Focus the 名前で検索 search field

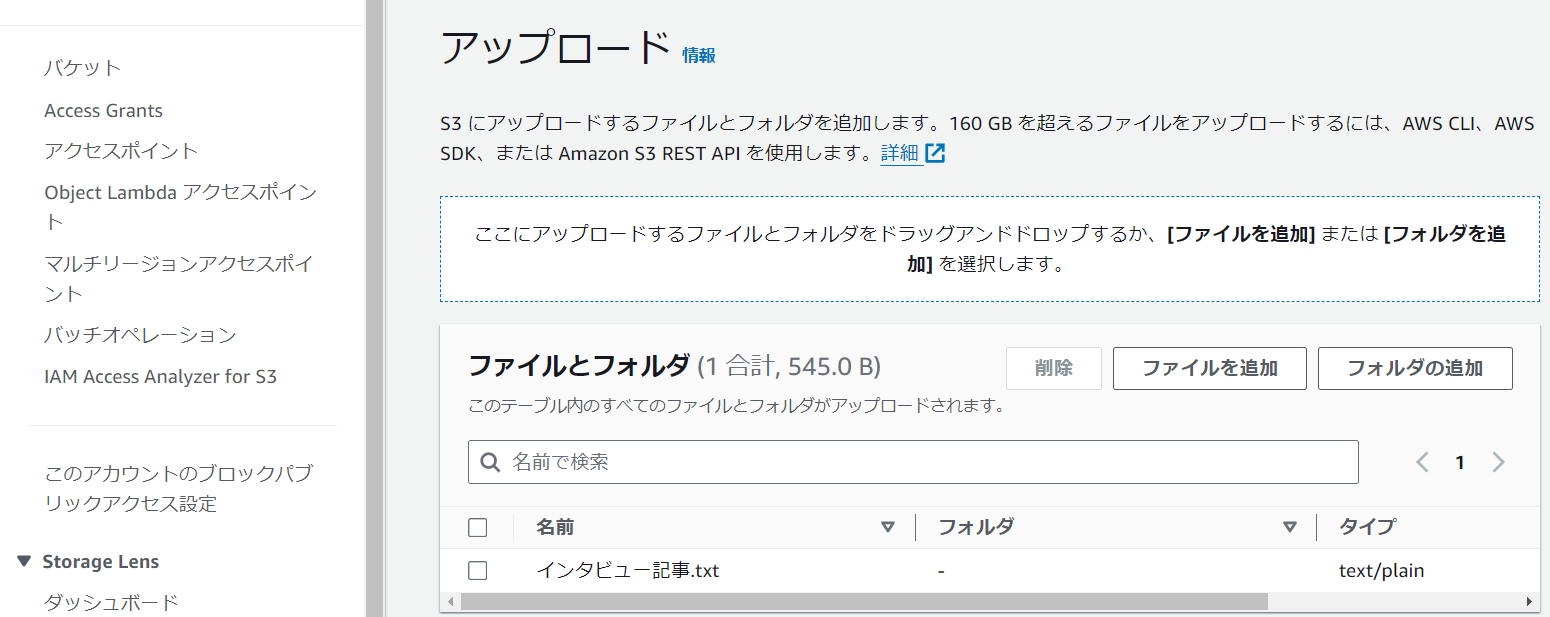(913, 462)
